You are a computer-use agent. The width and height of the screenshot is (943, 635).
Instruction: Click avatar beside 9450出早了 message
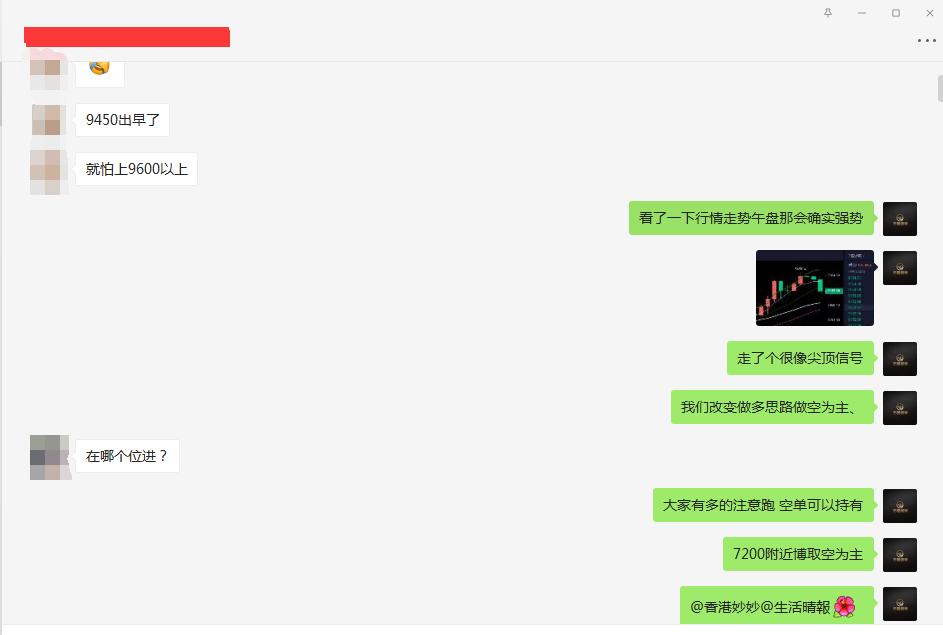[49, 120]
